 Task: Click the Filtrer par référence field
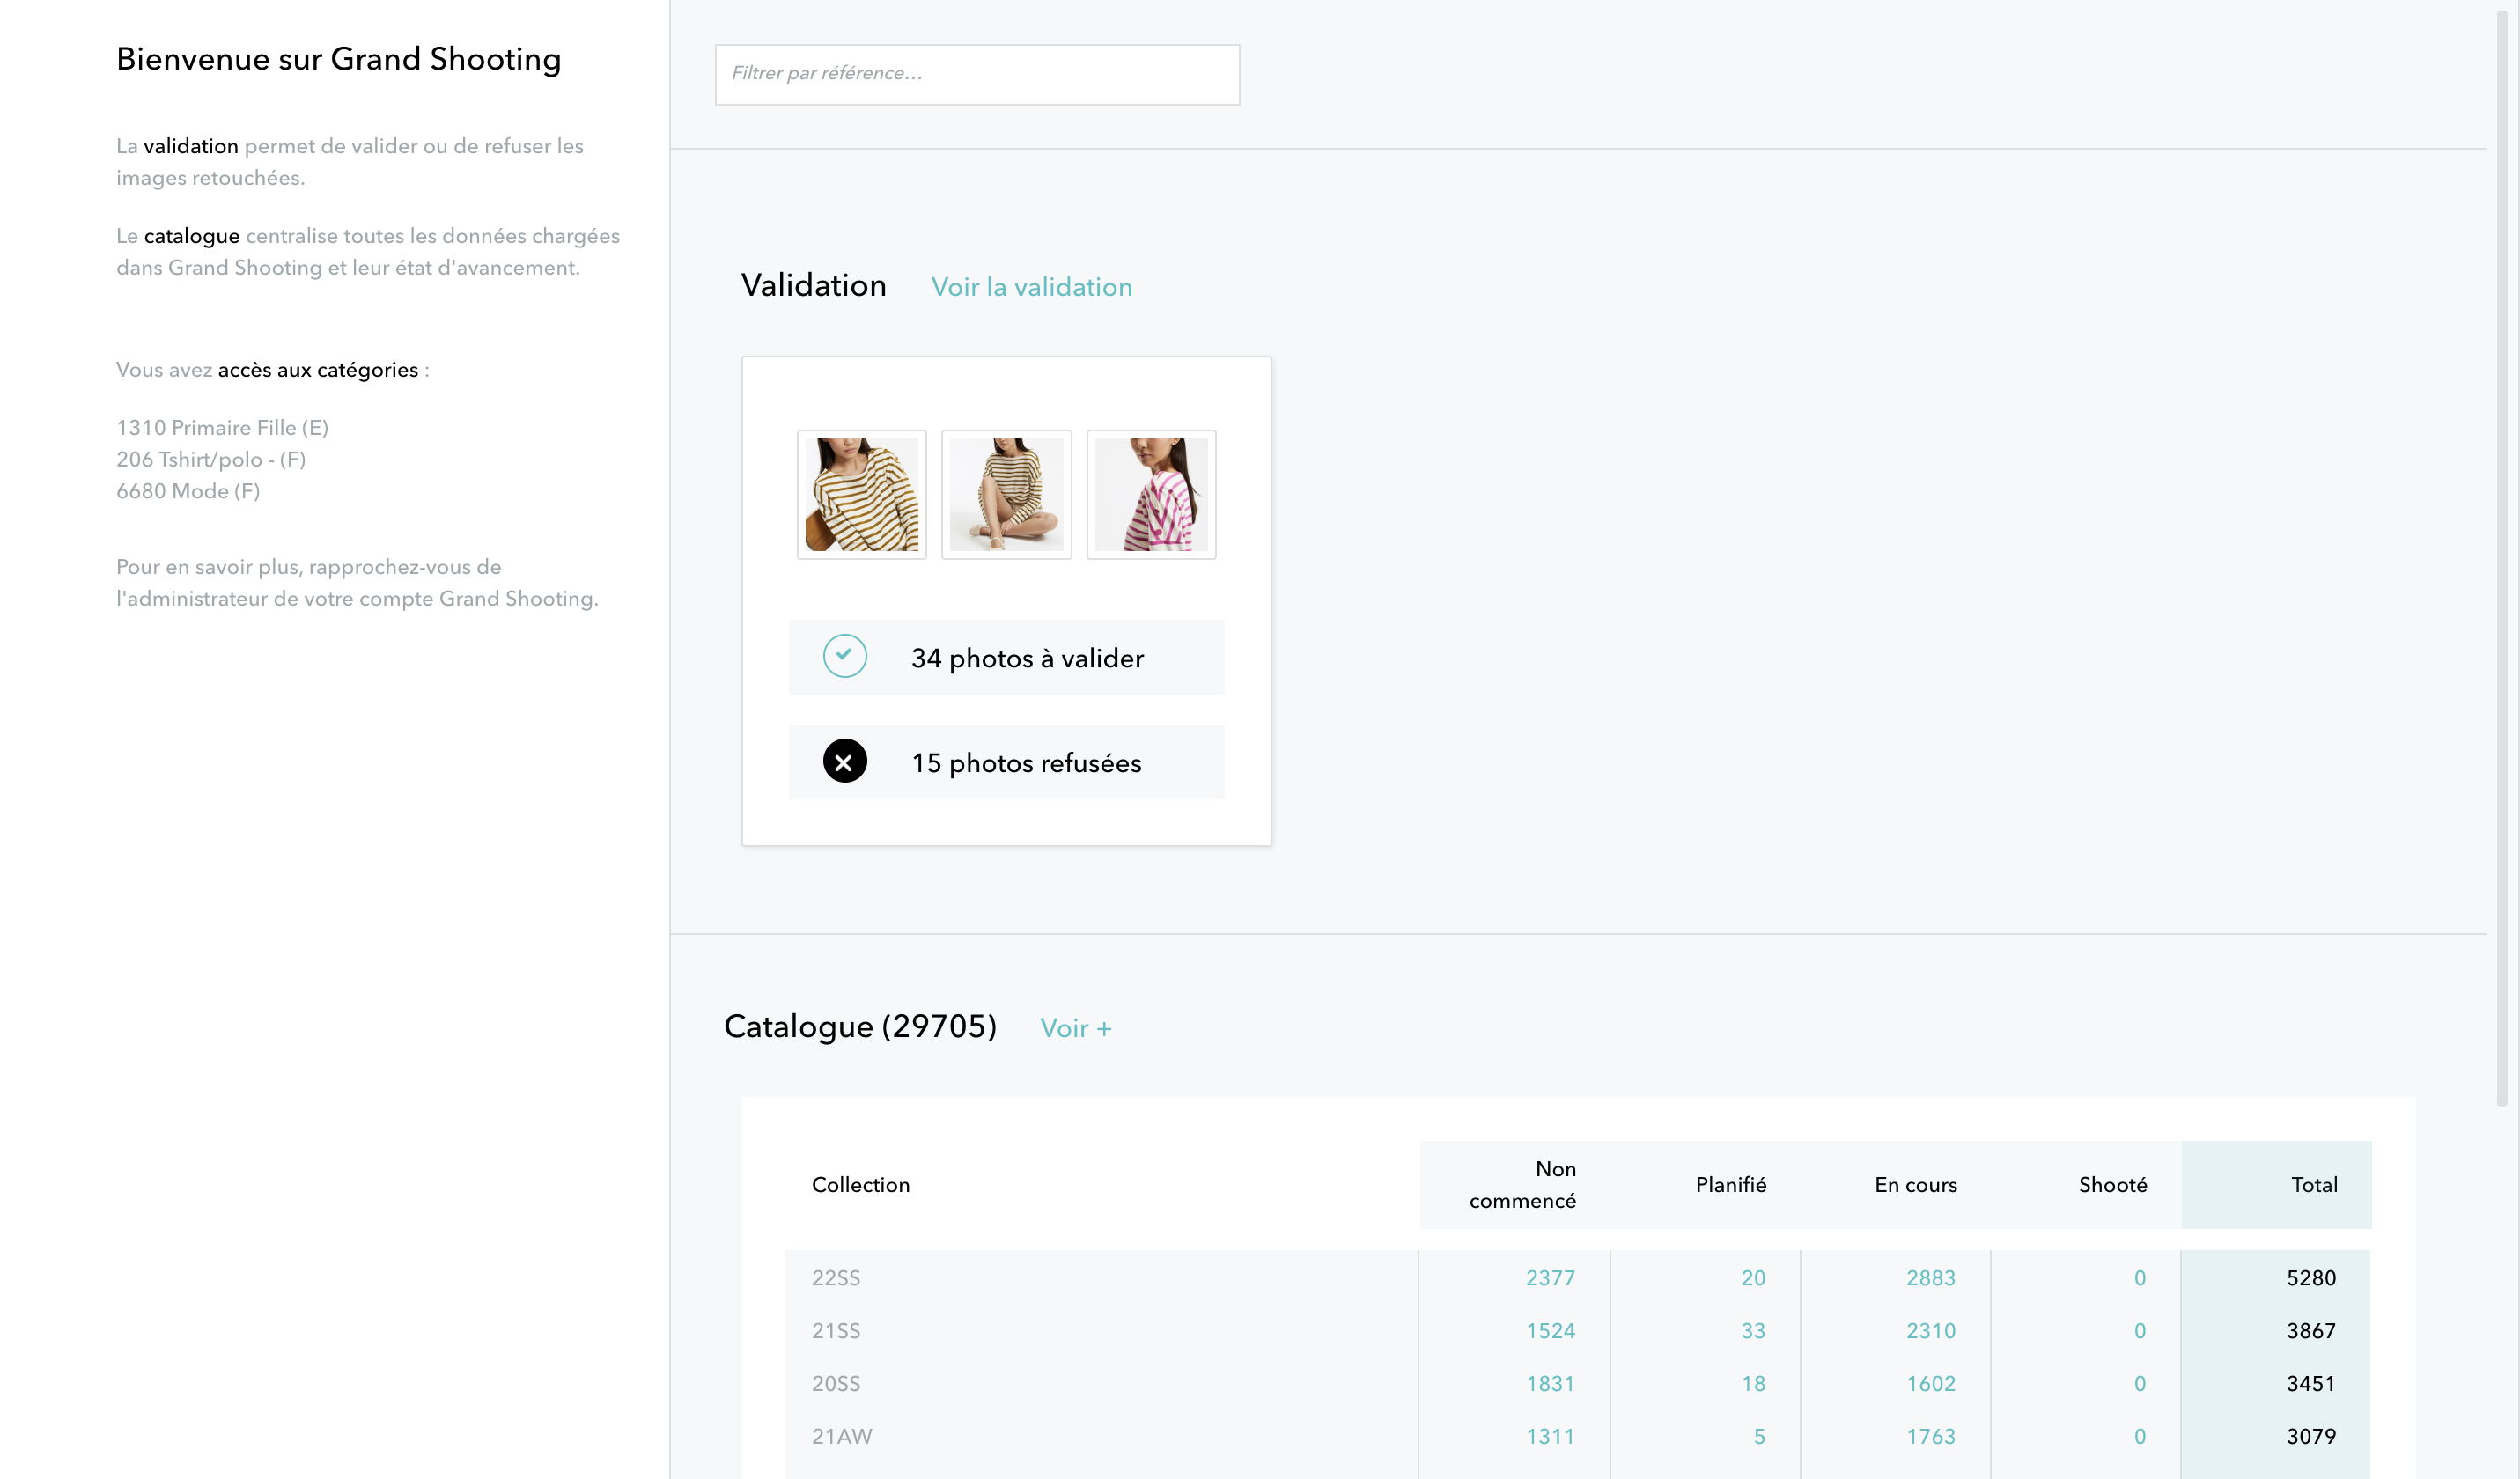(976, 74)
